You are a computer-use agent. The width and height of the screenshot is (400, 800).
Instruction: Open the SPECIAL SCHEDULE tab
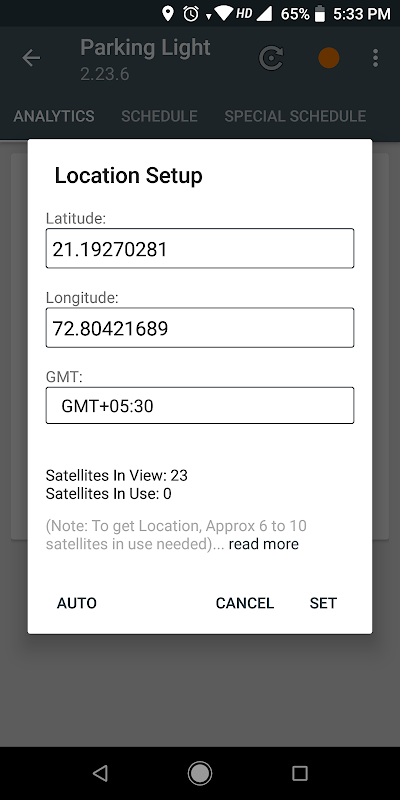[295, 116]
